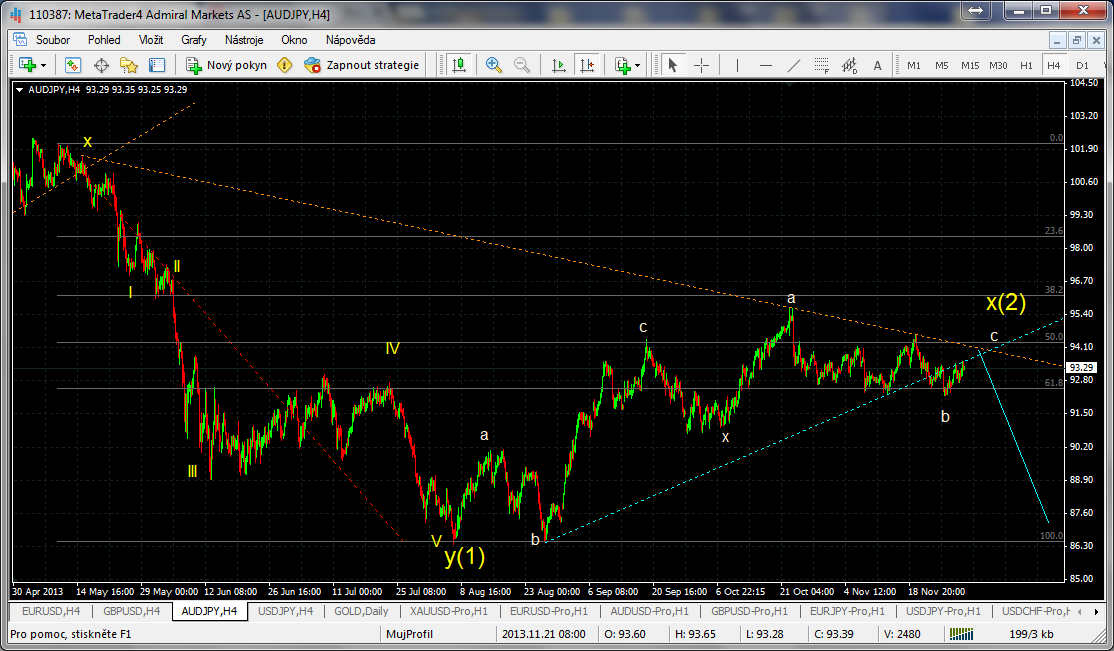Open the Nástroje menu
Screen dimensions: 1114x651
pos(244,40)
